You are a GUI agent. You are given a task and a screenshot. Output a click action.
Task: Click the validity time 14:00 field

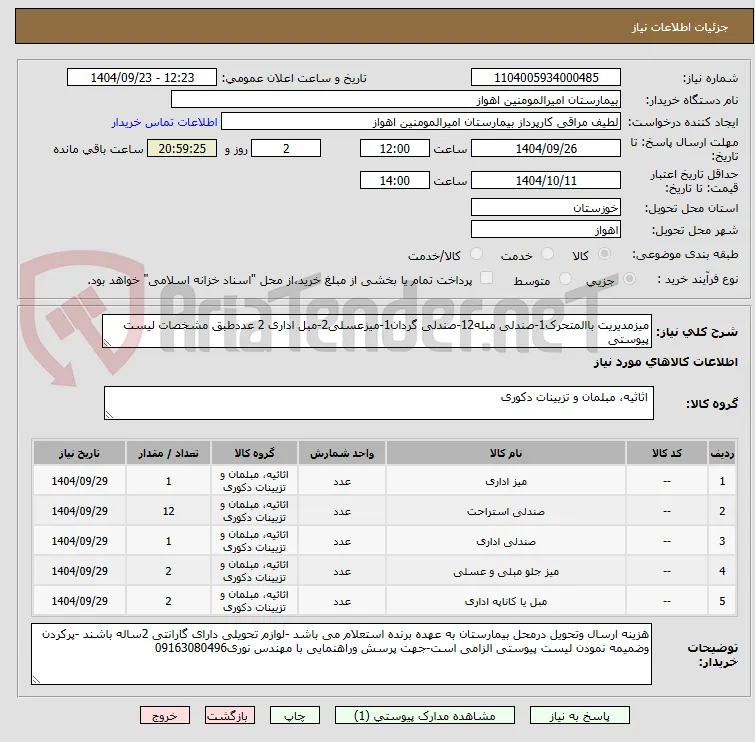[394, 181]
